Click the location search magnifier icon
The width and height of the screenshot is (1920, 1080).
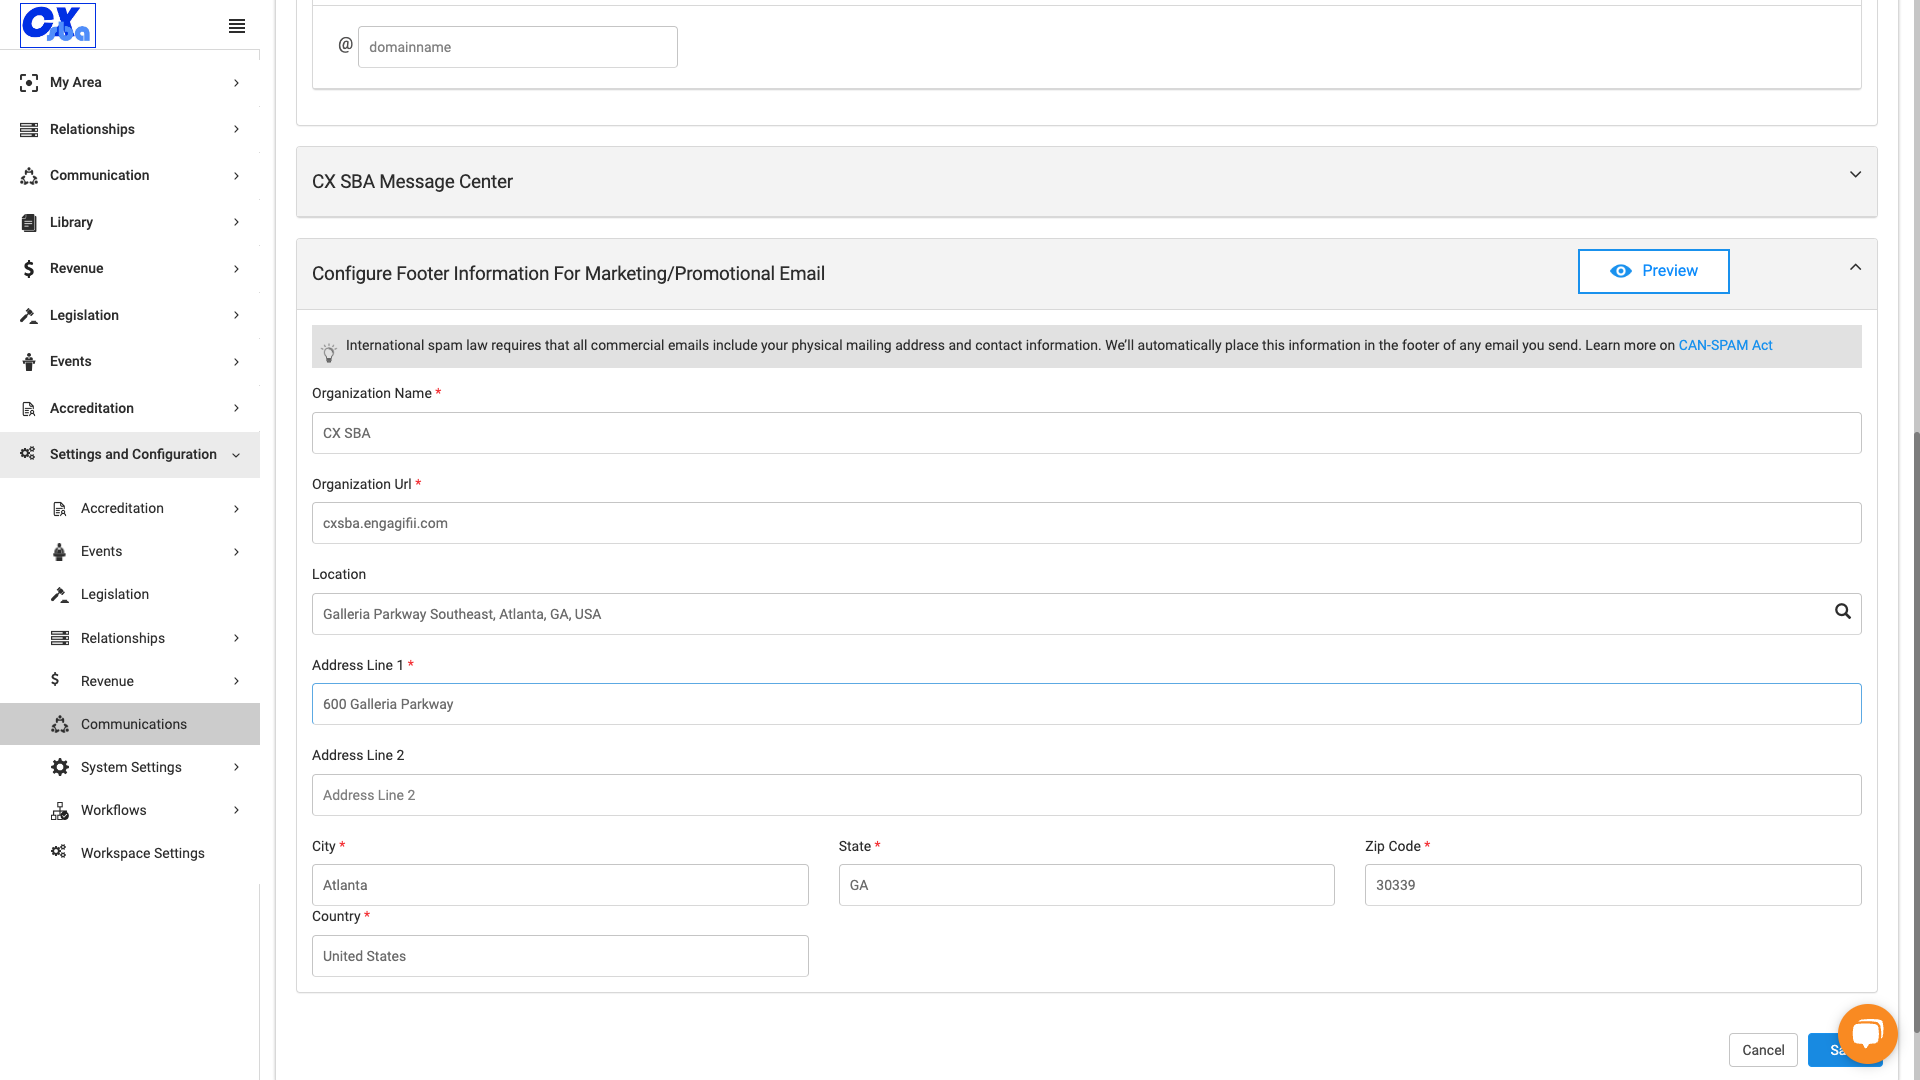(1842, 612)
